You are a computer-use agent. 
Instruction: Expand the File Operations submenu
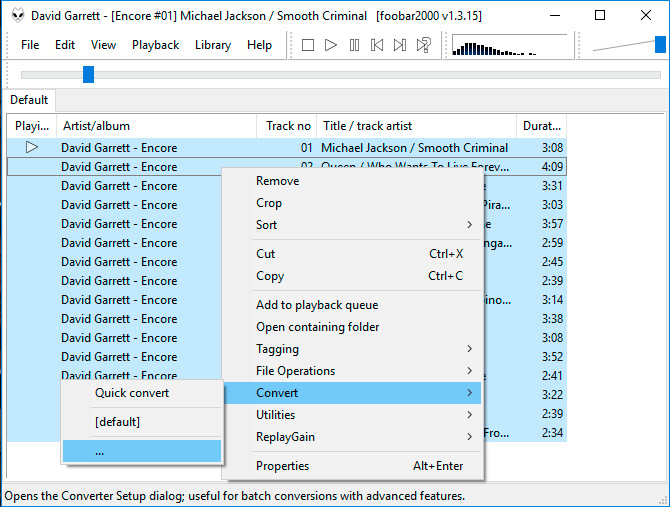(x=353, y=371)
